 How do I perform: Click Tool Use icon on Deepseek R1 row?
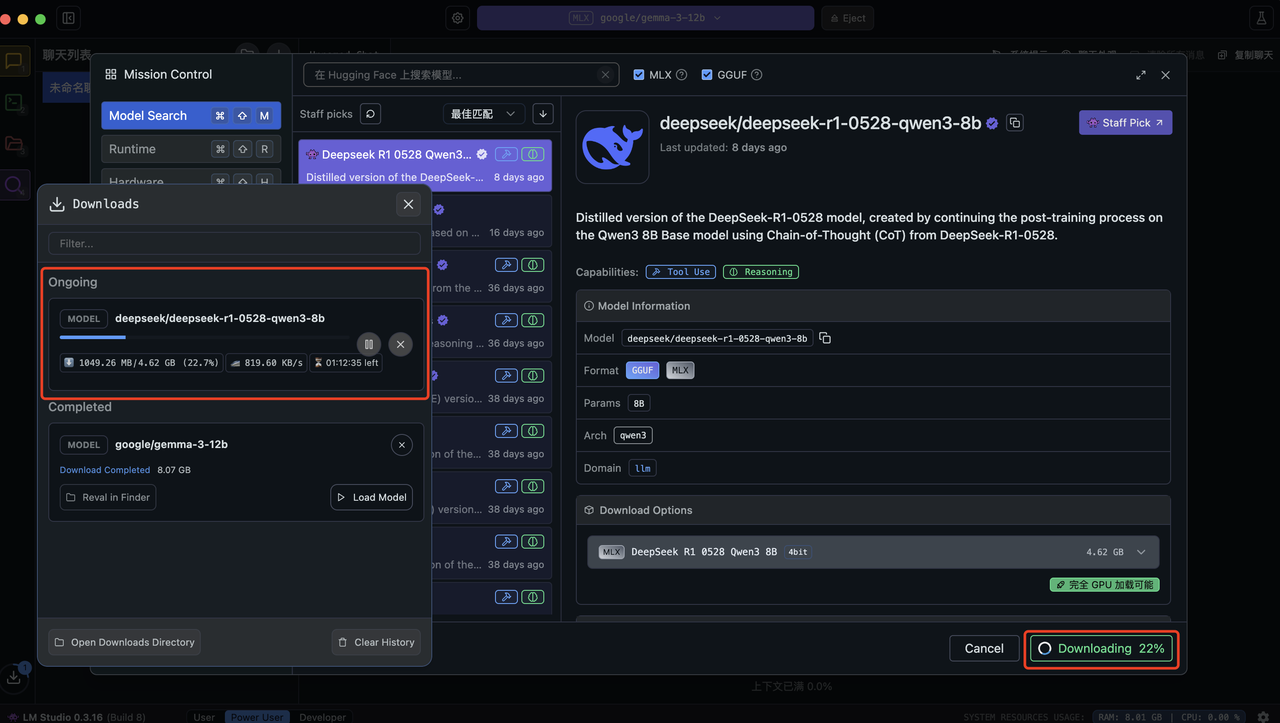pos(507,155)
